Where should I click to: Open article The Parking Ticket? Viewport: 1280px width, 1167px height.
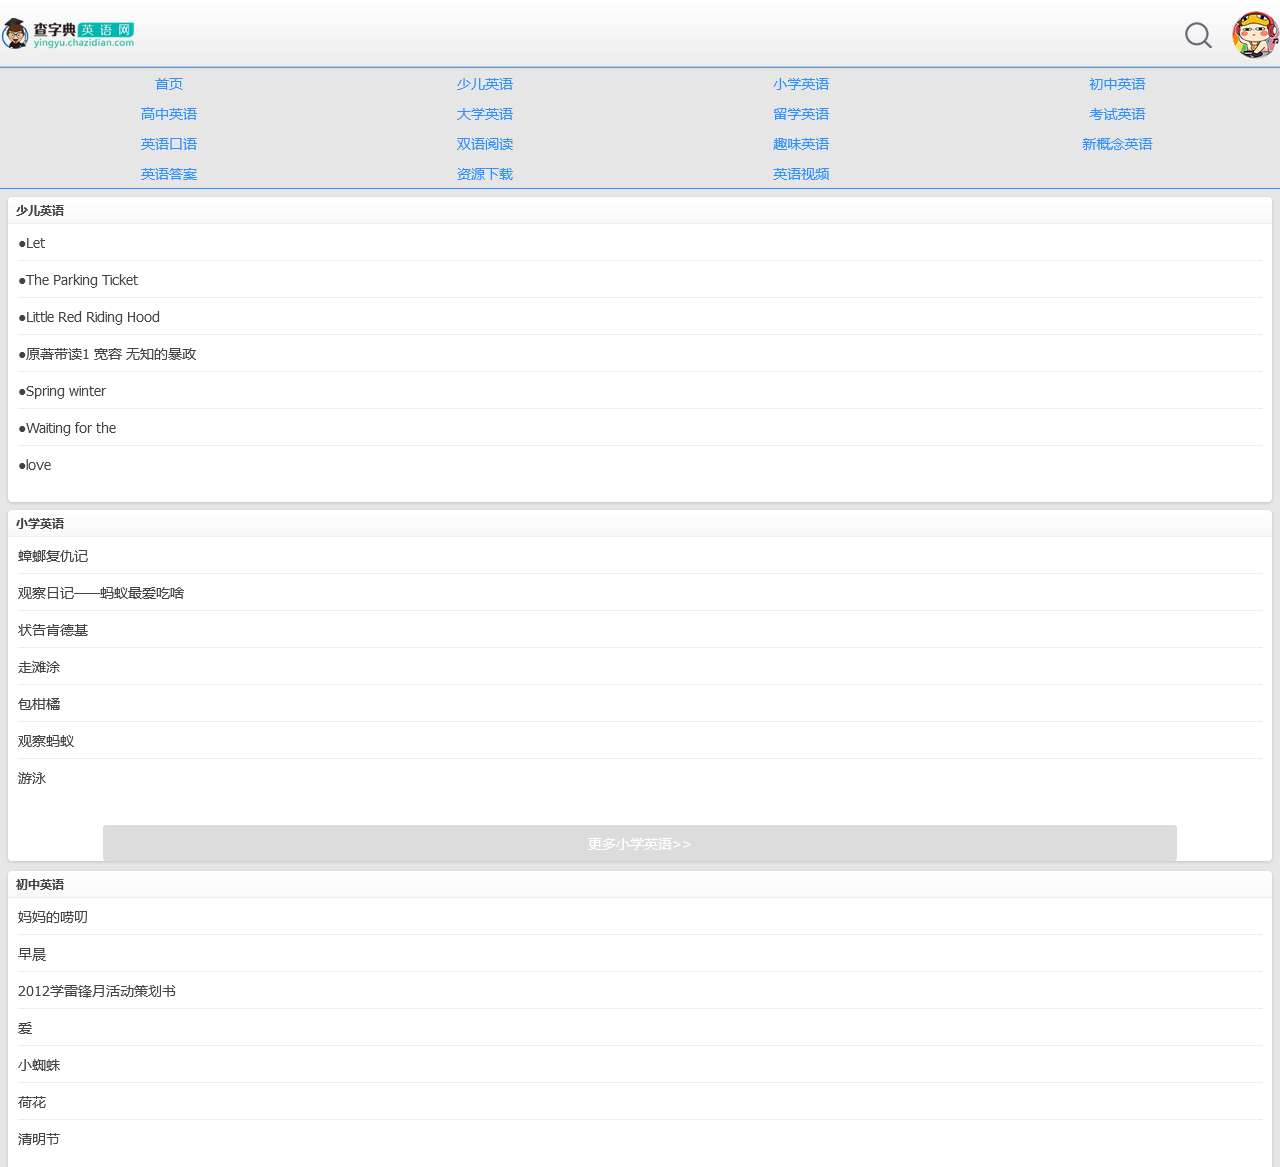pyautogui.click(x=81, y=280)
